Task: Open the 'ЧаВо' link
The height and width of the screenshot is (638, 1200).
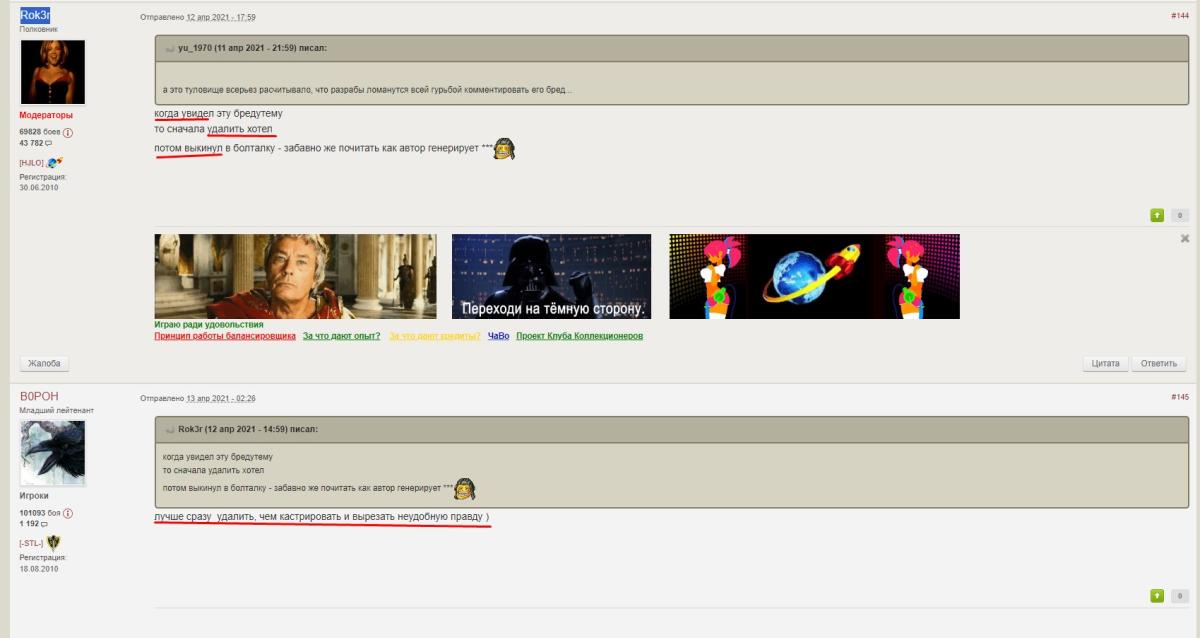Action: pyautogui.click(x=499, y=337)
